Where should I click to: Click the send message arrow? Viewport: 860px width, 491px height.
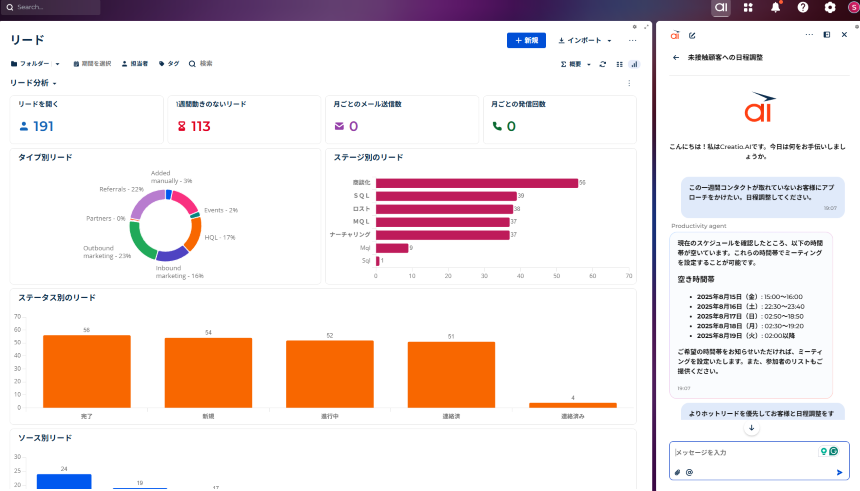[839, 472]
